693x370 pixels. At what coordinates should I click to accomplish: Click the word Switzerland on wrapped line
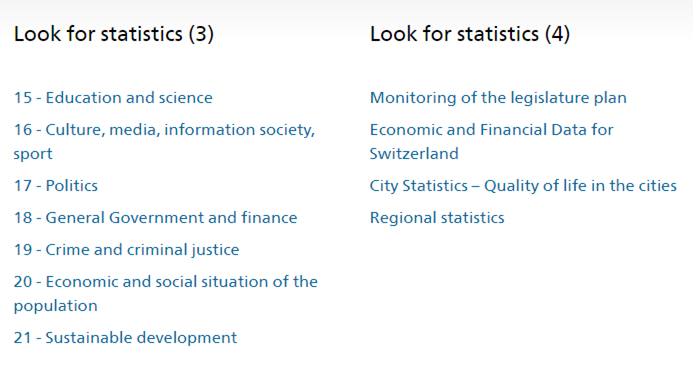coord(414,153)
